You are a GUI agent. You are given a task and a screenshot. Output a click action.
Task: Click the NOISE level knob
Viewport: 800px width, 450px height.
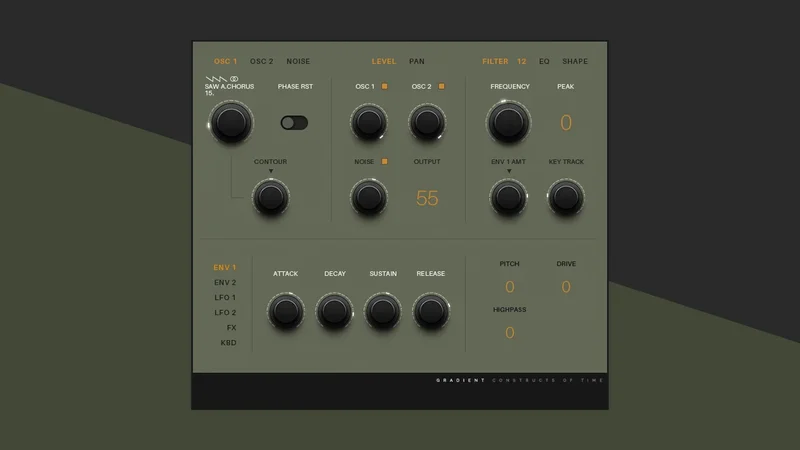tap(369, 197)
